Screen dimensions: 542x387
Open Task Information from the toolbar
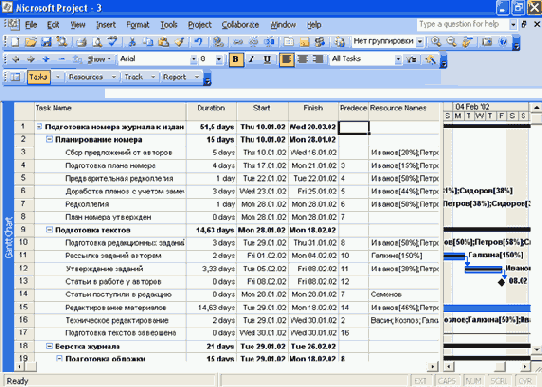click(288, 42)
